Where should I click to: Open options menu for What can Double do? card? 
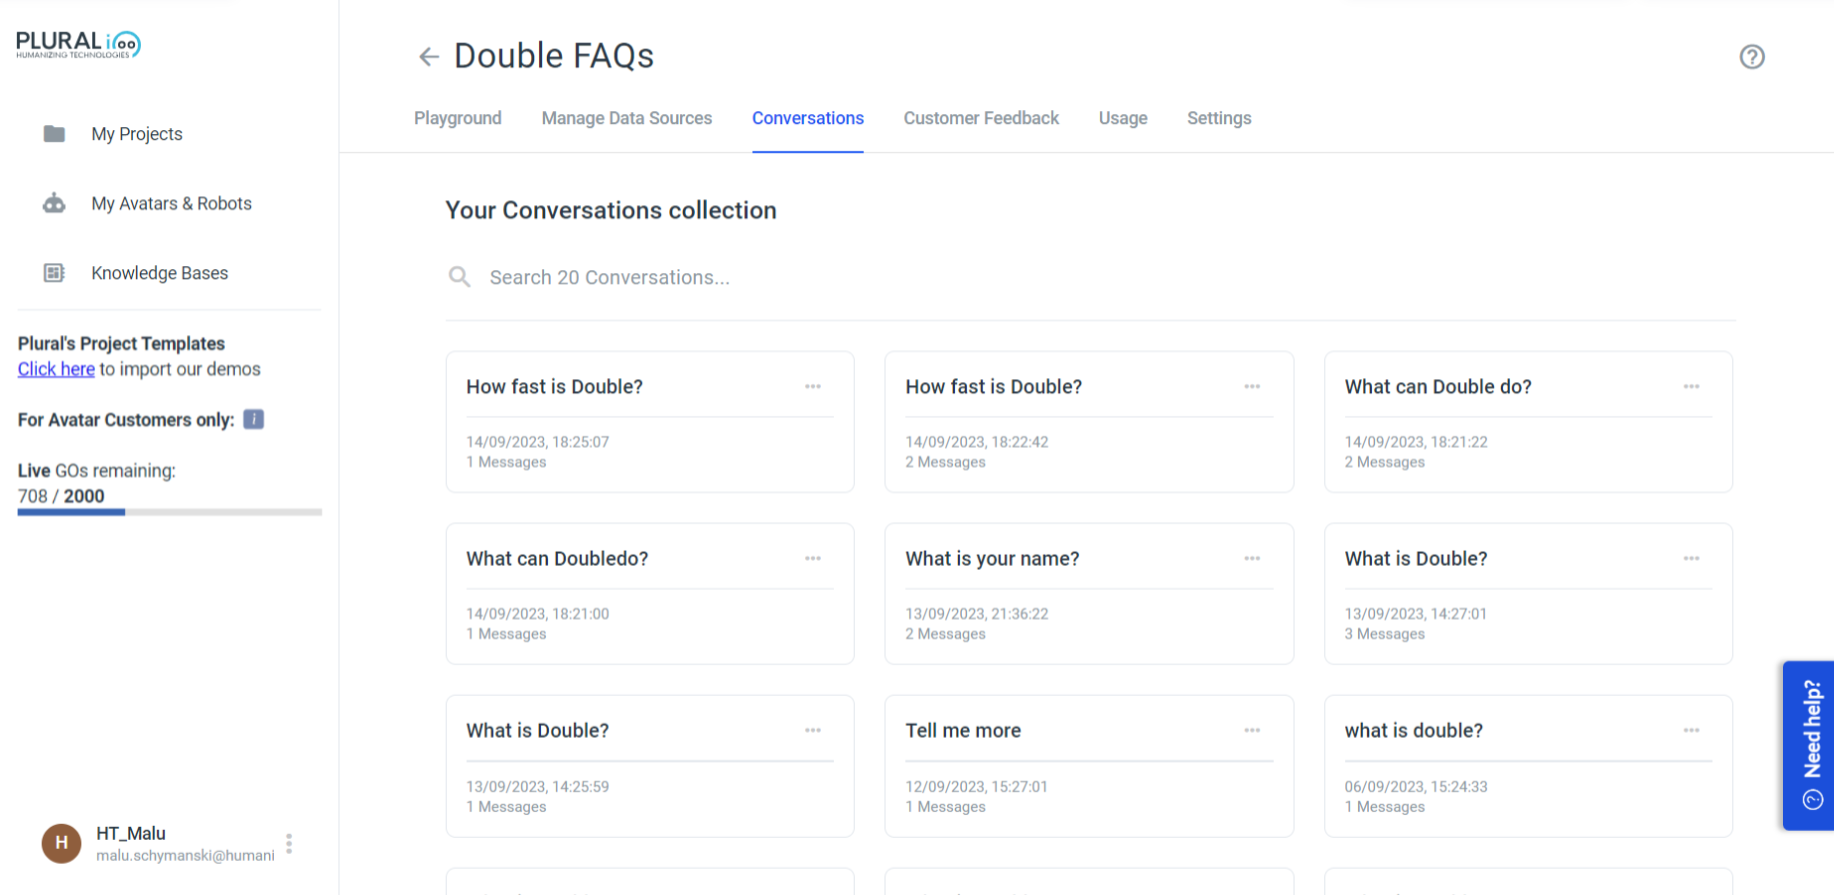1691,387
